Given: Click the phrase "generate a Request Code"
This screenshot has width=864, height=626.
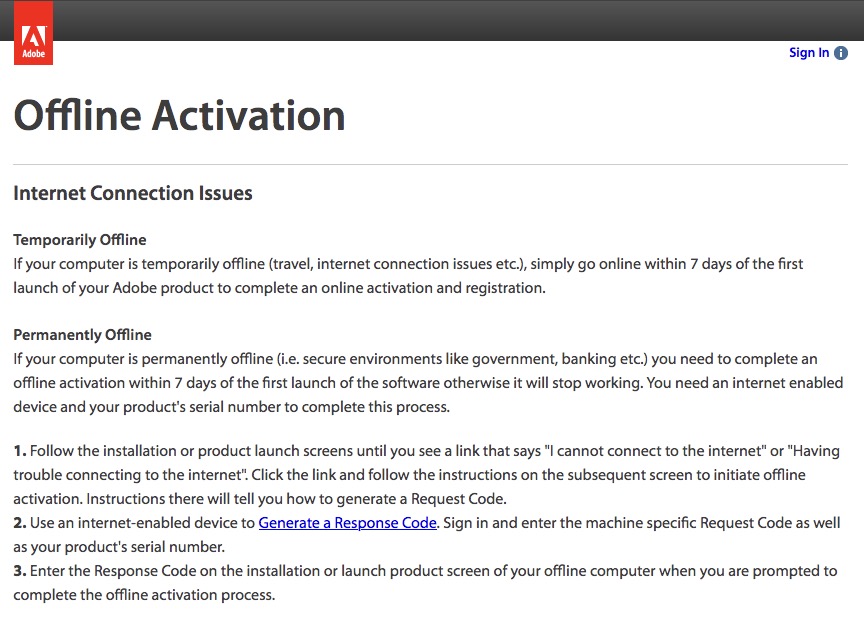Looking at the screenshot, I should (421, 499).
